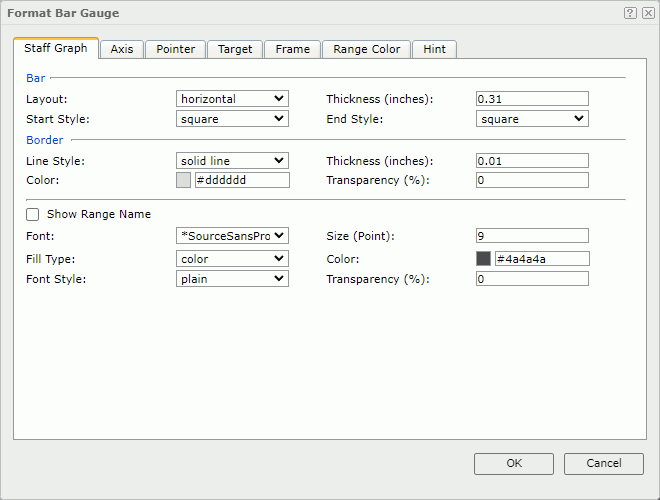The width and height of the screenshot is (660, 500).
Task: Open the Frame tab
Action: click(293, 49)
